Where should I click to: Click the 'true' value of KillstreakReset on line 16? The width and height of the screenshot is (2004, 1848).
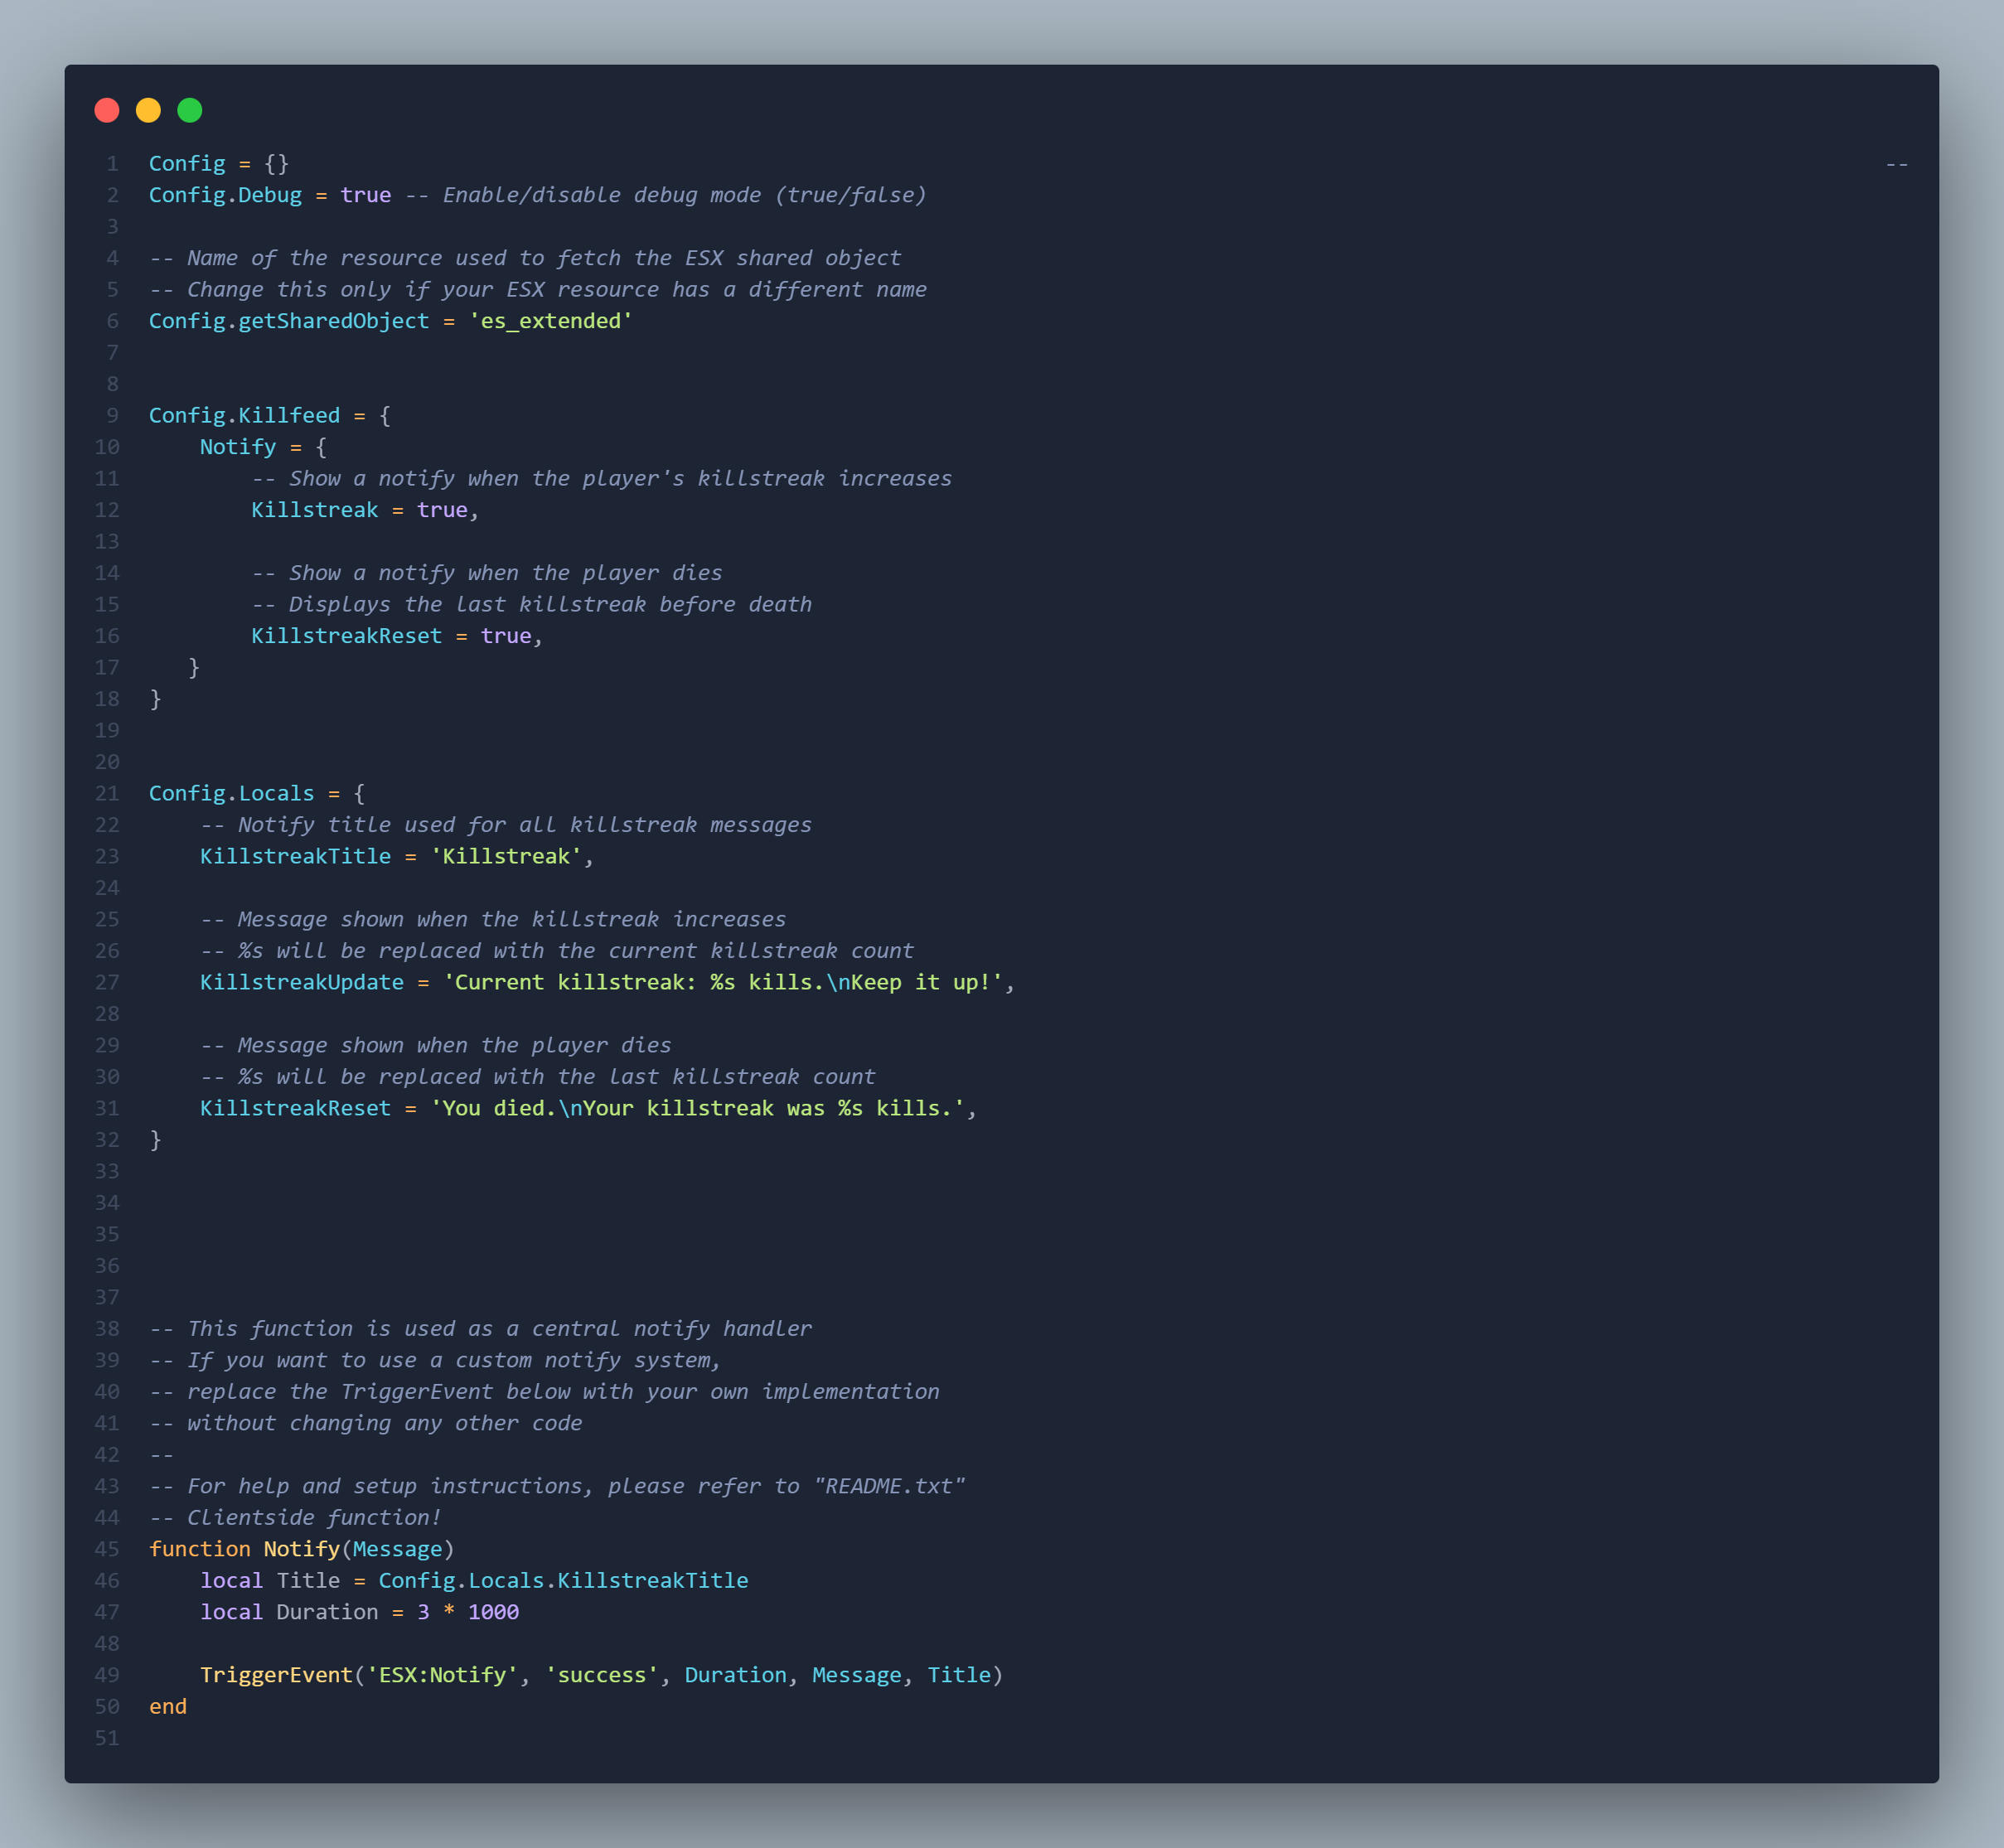point(506,636)
